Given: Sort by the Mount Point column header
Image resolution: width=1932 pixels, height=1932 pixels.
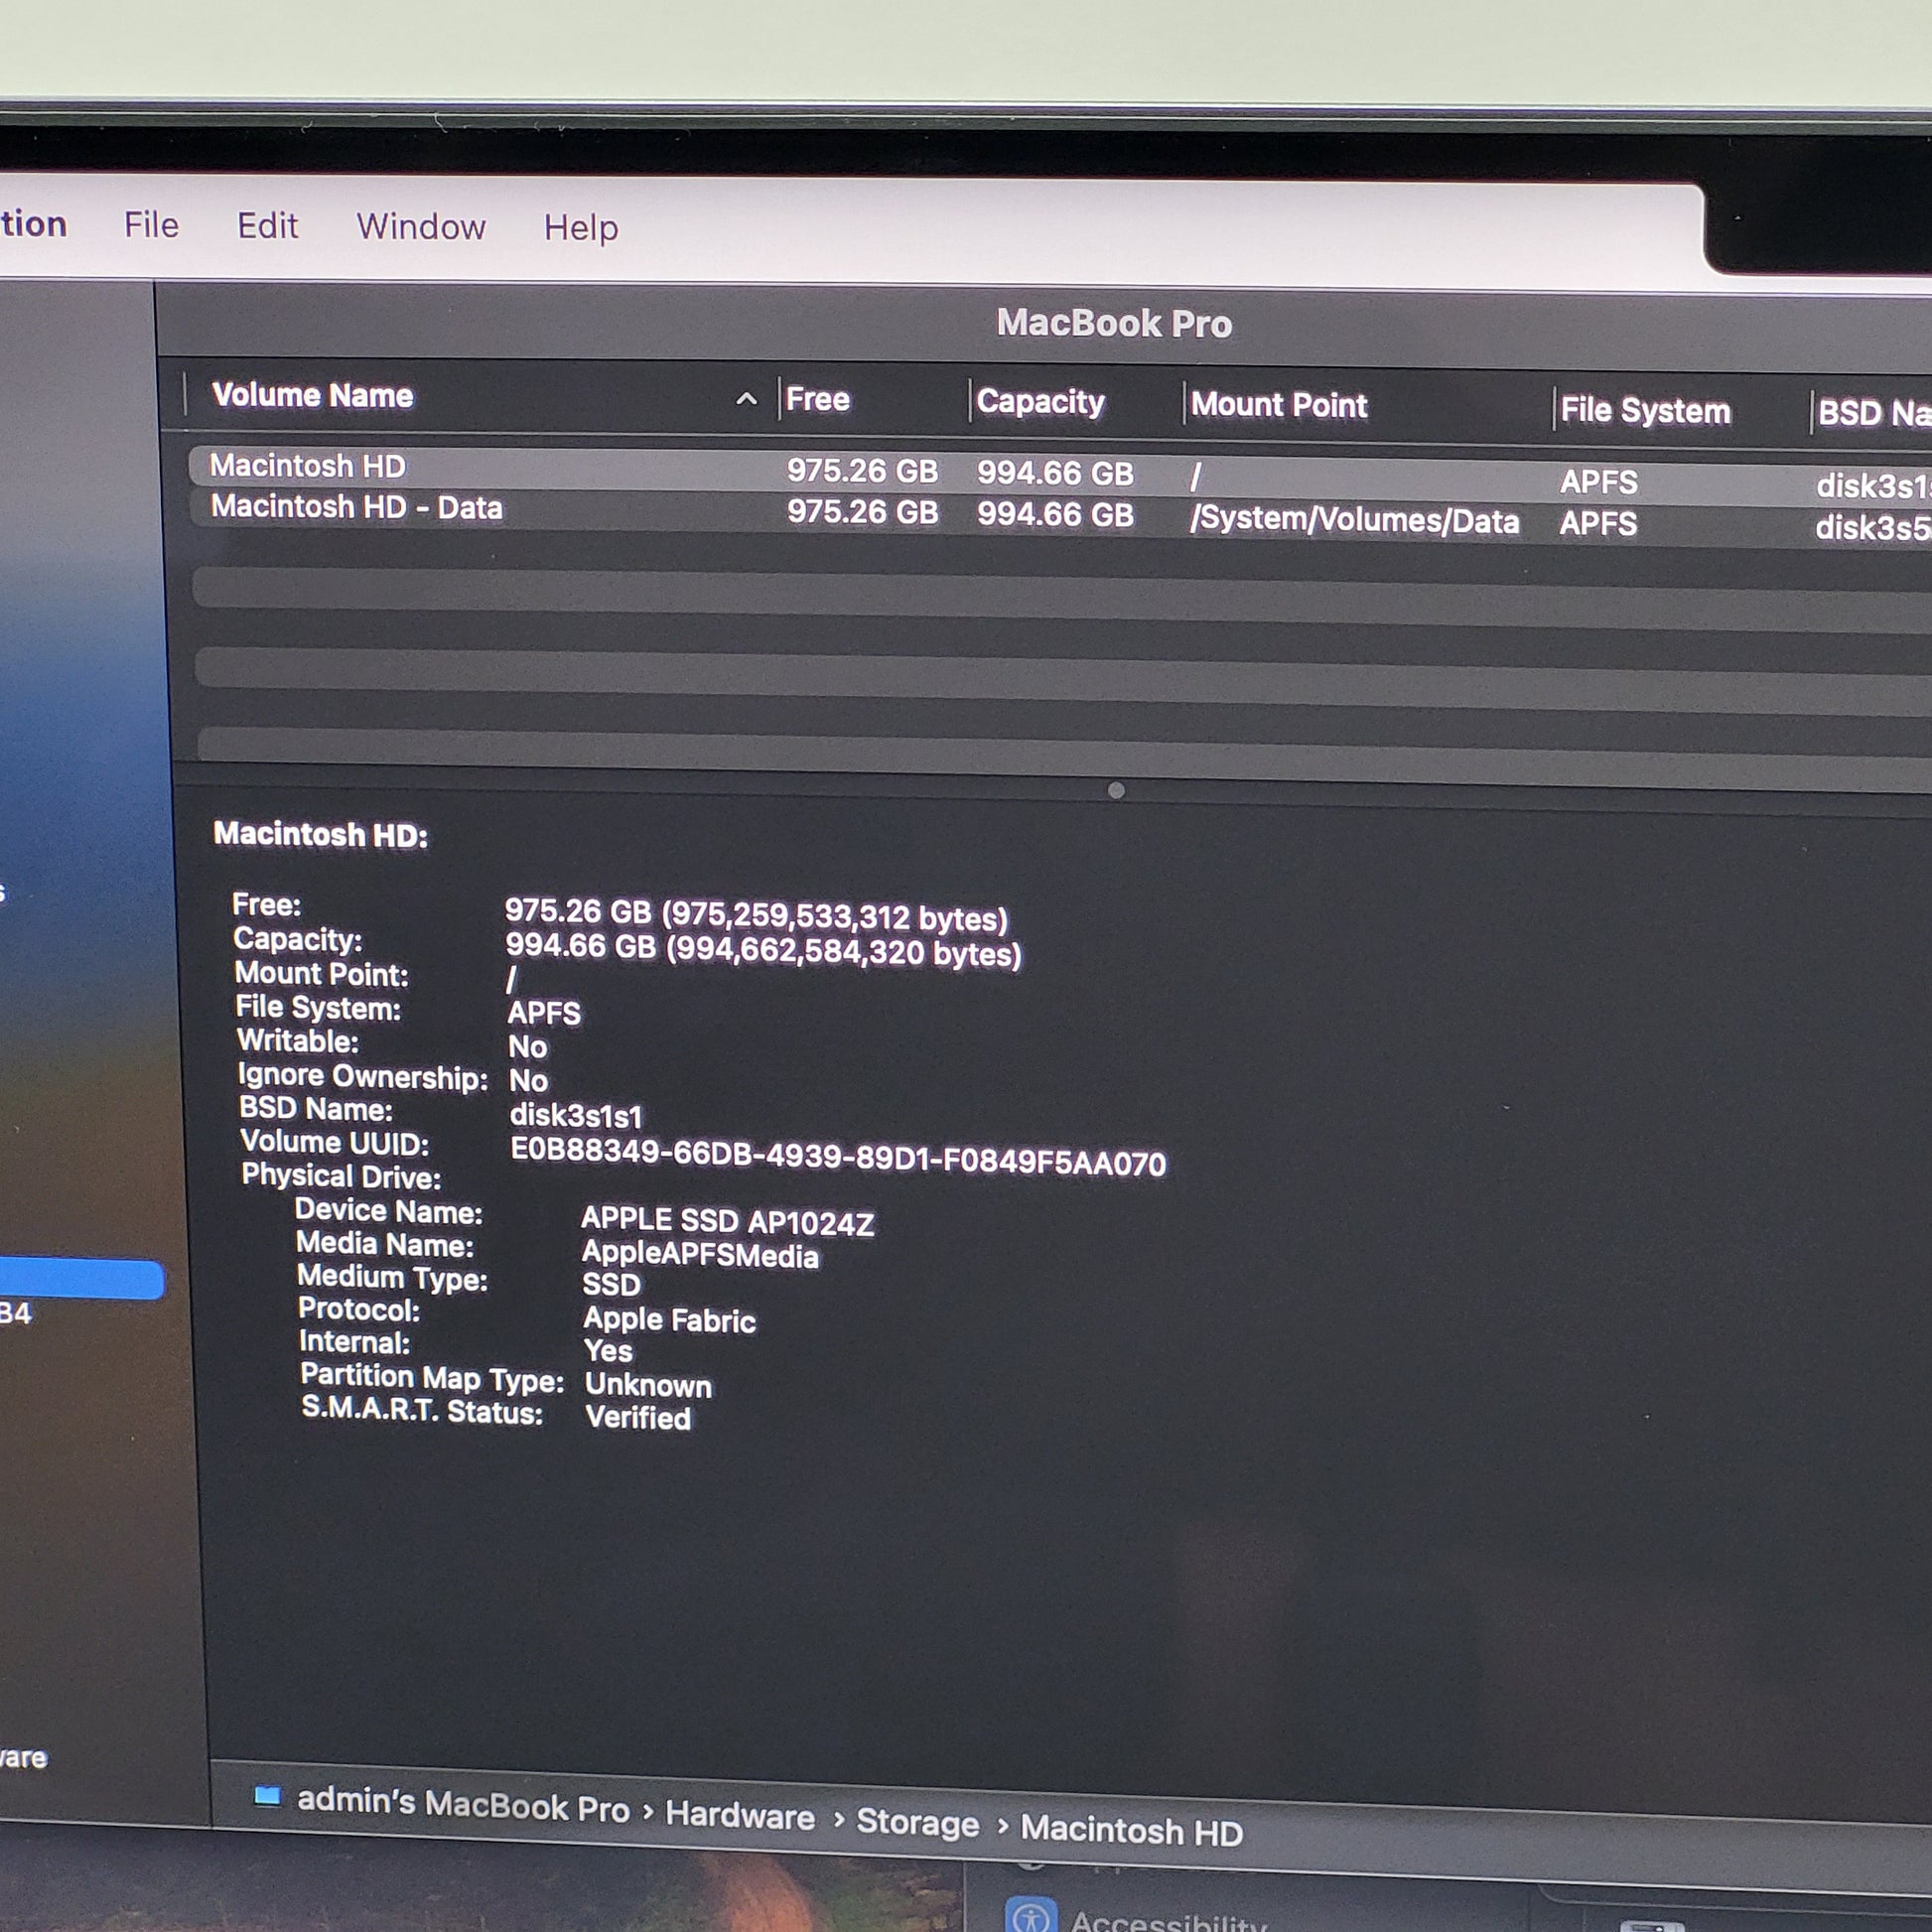Looking at the screenshot, I should tap(1279, 405).
